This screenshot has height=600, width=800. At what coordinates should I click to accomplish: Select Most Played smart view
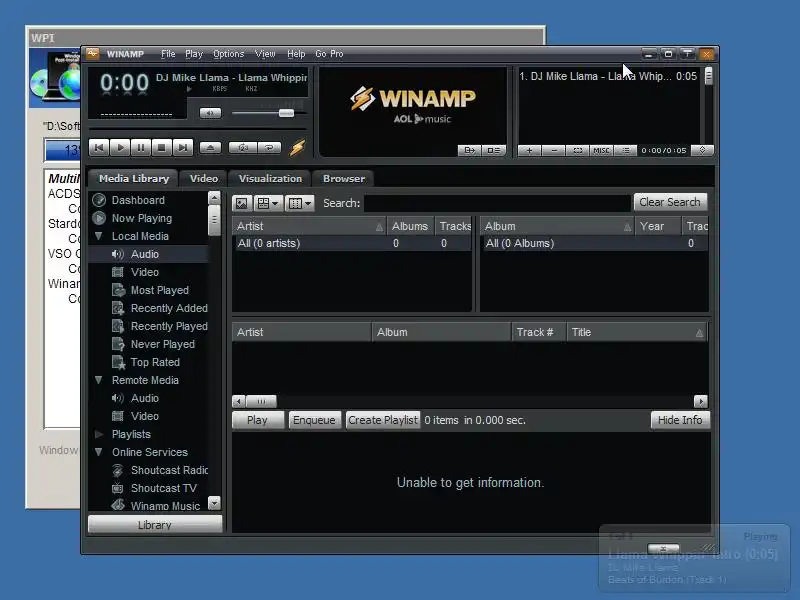[160, 290]
